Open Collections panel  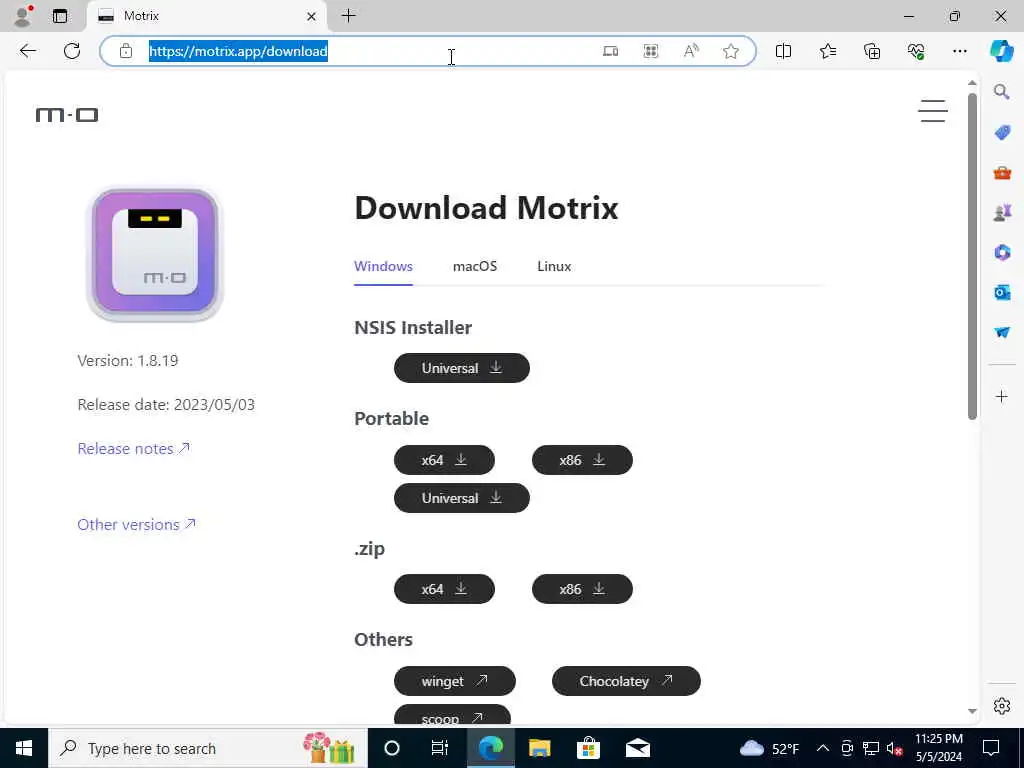tap(872, 51)
